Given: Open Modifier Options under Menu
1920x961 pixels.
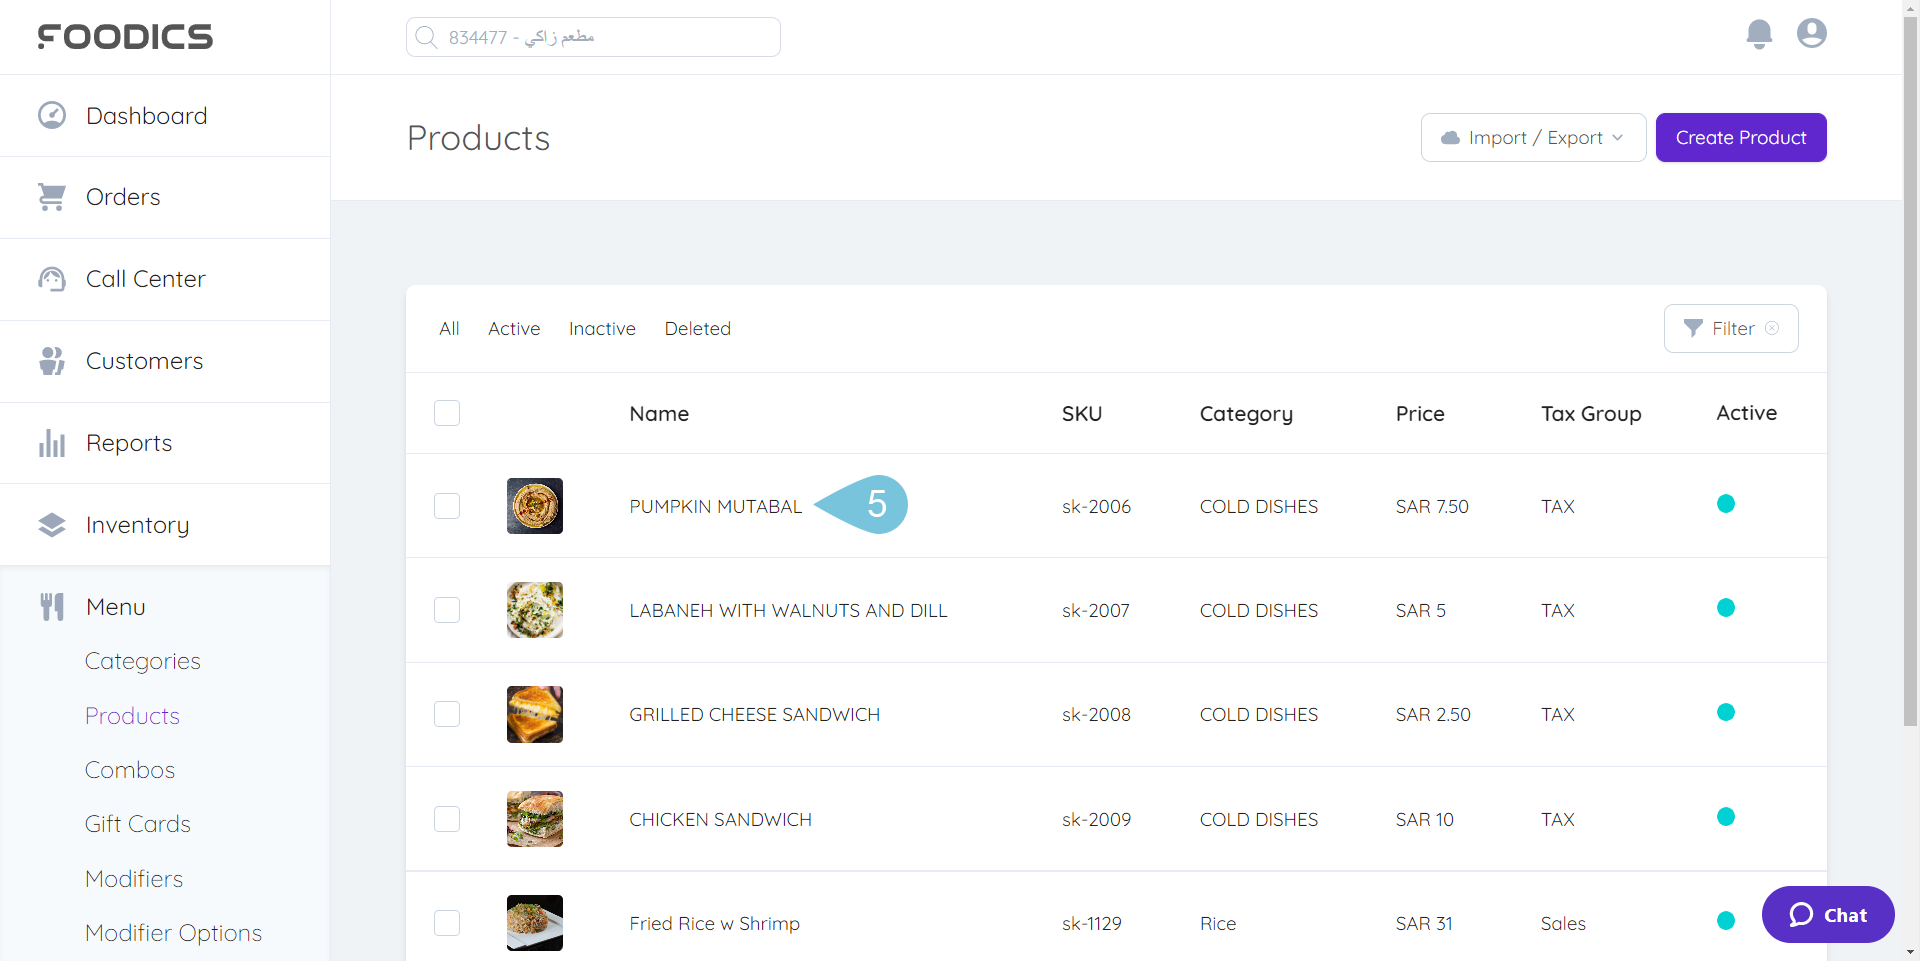Looking at the screenshot, I should [173, 933].
